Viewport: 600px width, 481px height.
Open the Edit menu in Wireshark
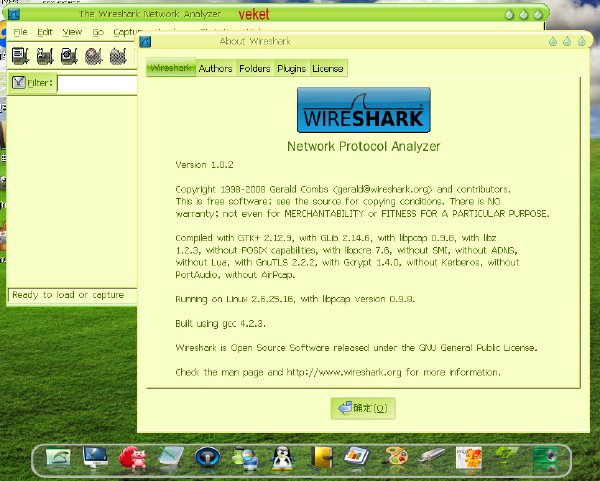pos(45,32)
